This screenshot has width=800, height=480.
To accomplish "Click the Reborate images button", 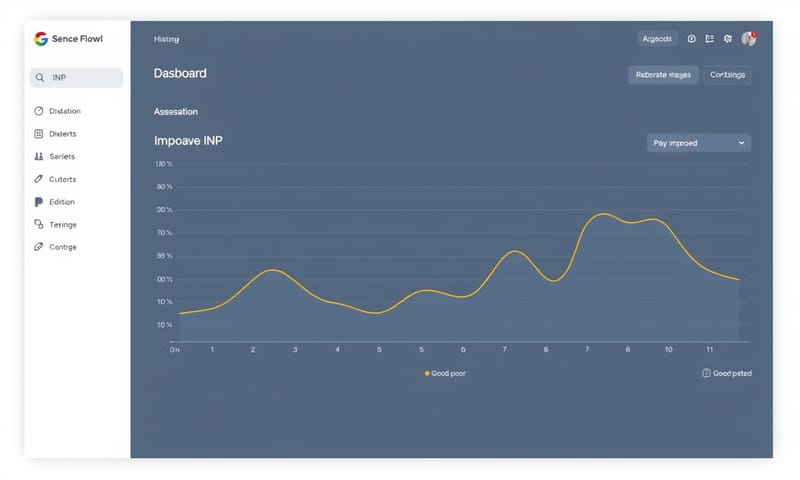I will click(x=663, y=75).
